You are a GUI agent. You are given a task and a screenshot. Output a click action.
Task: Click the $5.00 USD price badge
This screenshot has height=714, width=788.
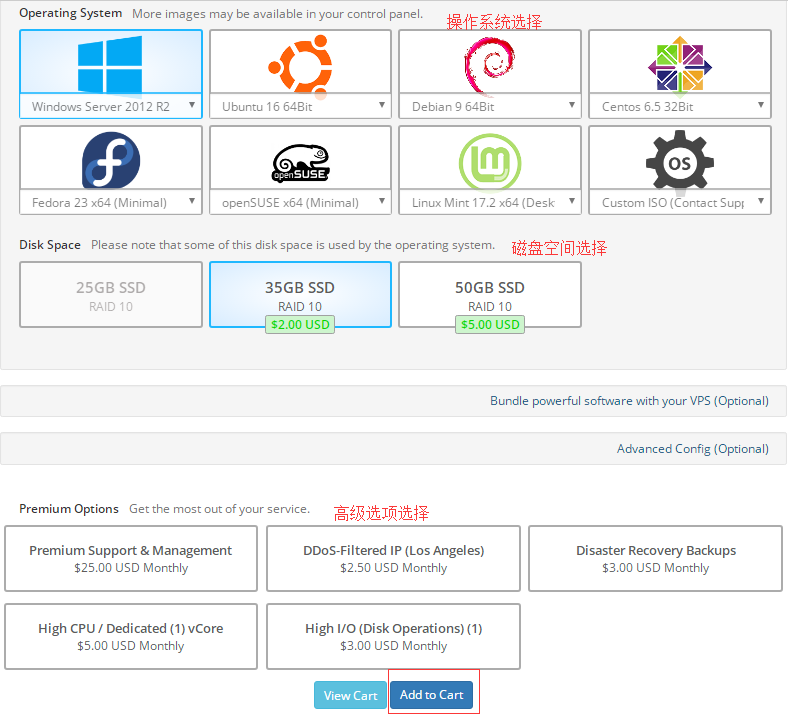pos(490,325)
